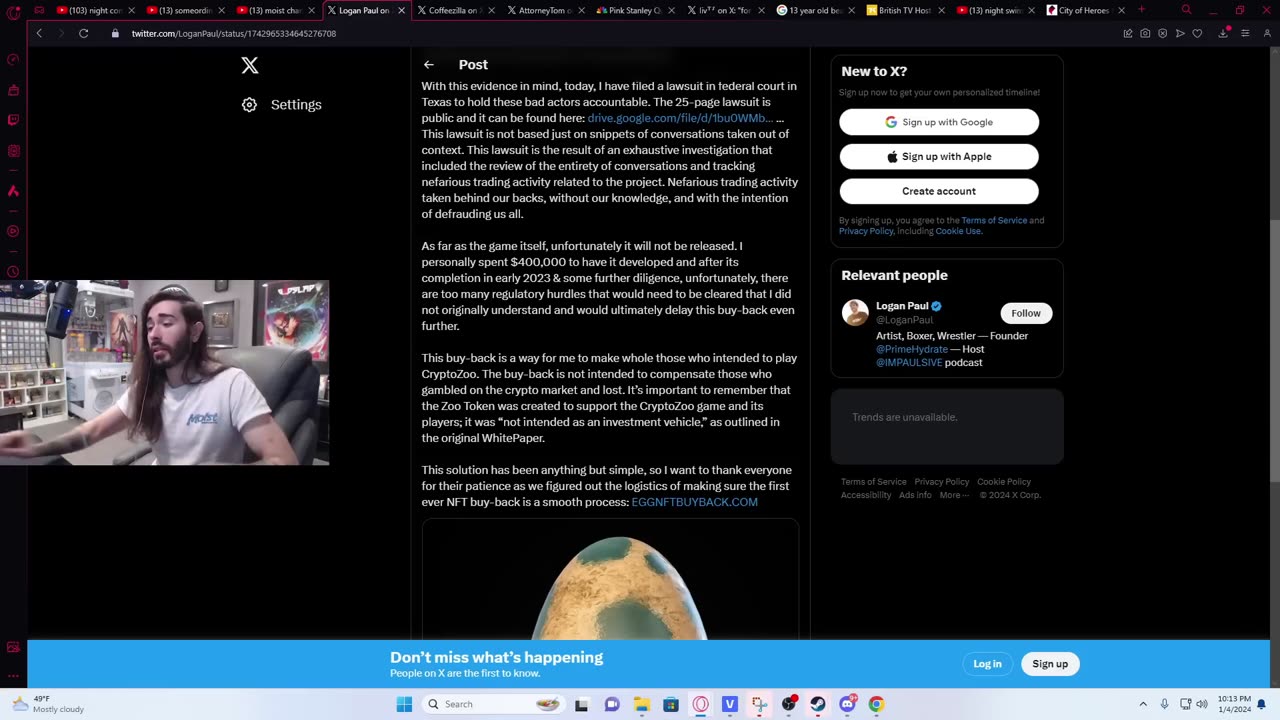This screenshot has height=720, width=1280.
Task: Open Windows Start menu
Action: [x=404, y=704]
